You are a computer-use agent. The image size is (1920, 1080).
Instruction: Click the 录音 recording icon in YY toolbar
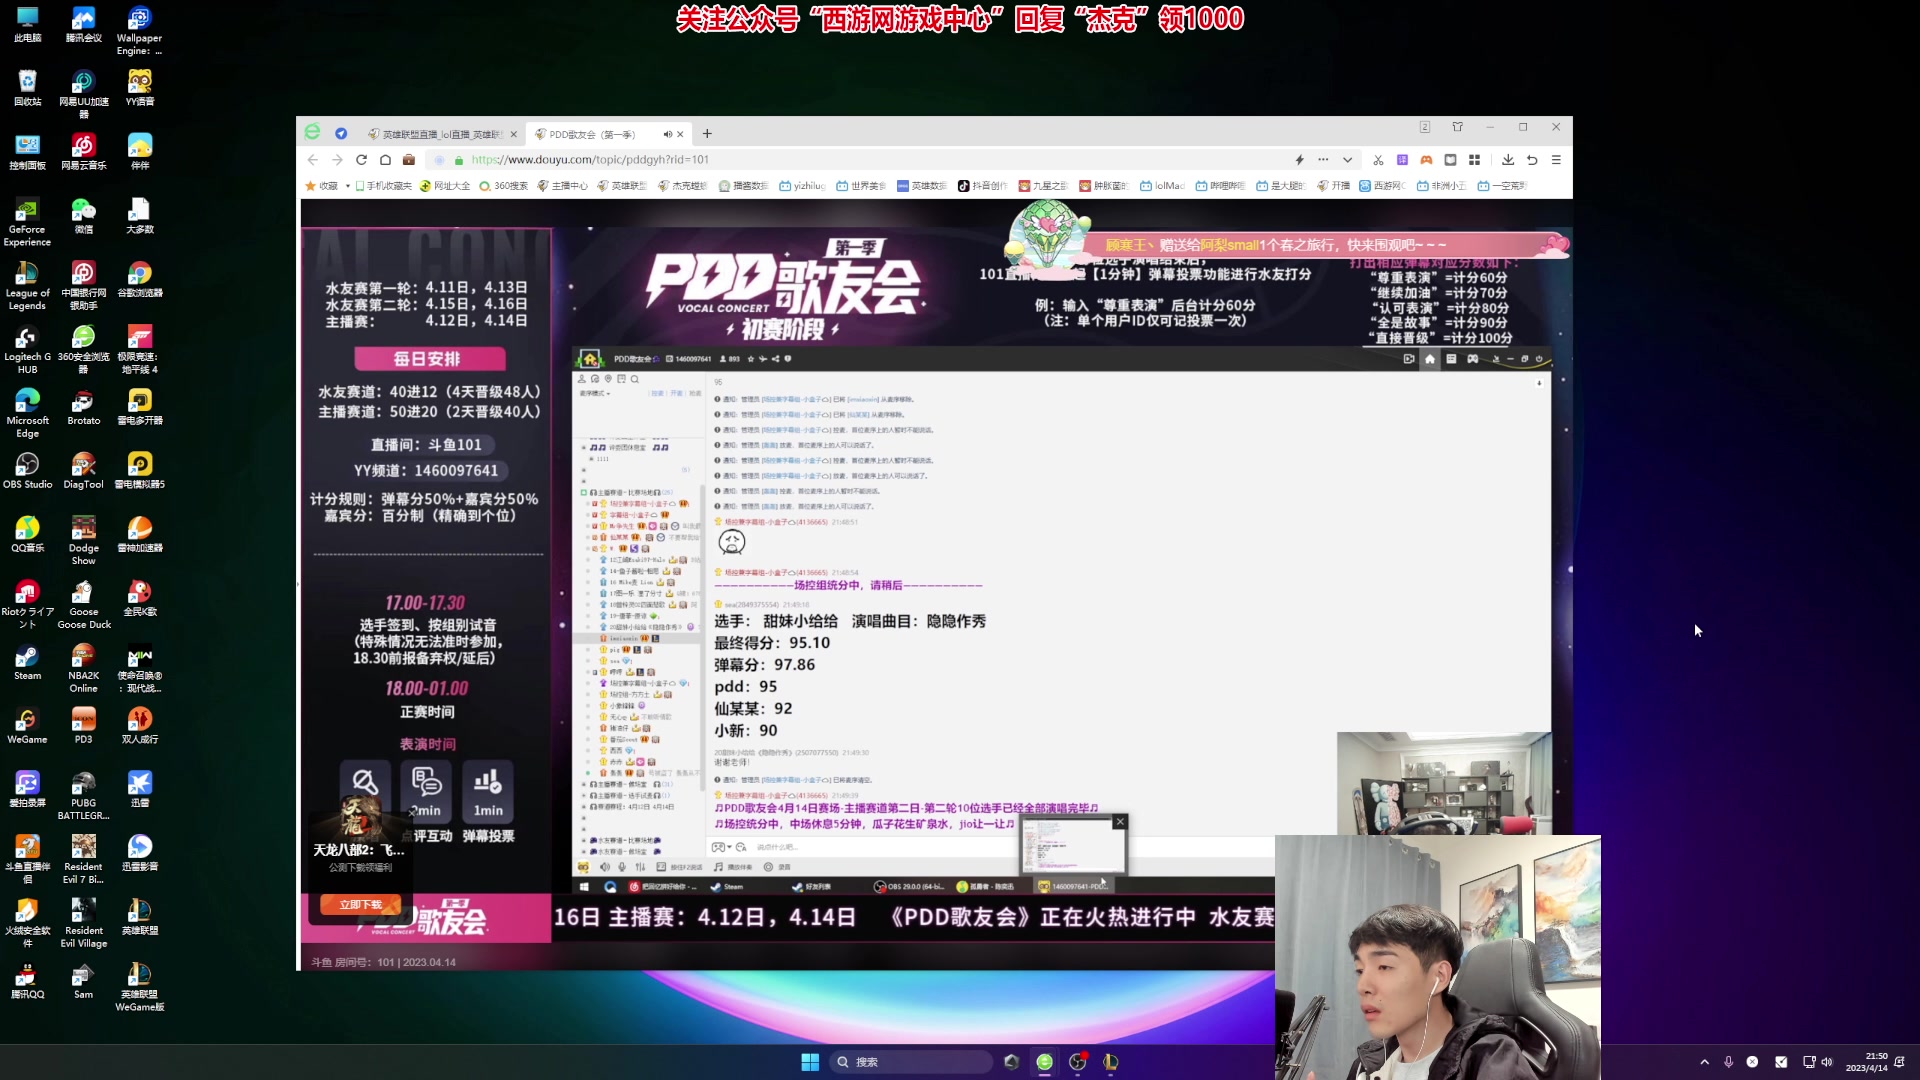[x=769, y=866]
